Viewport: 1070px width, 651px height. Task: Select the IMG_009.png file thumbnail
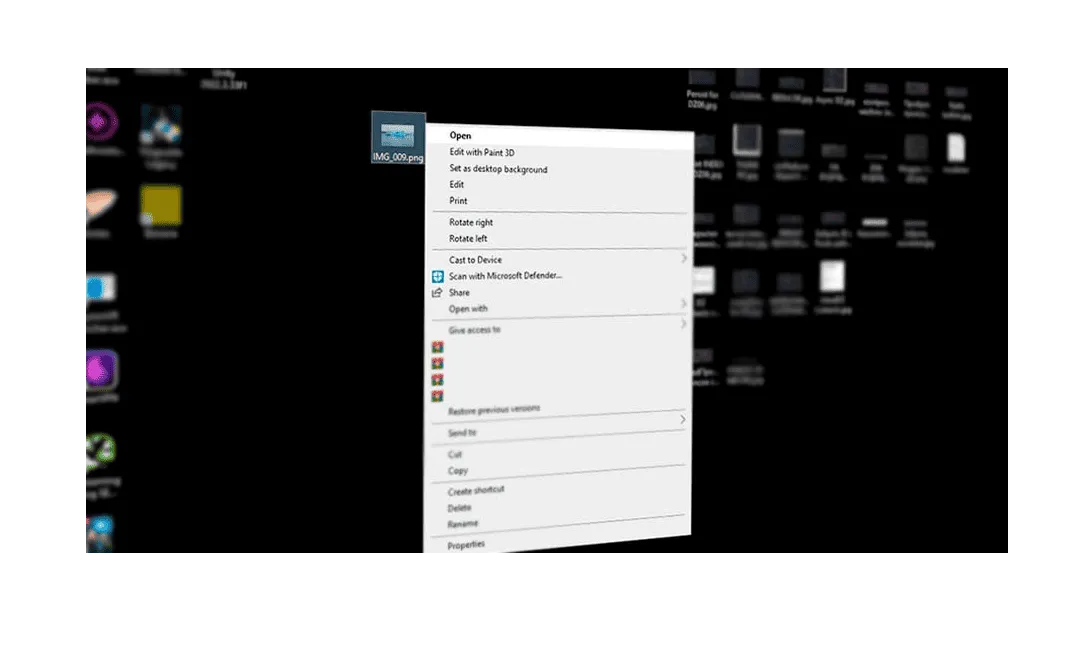click(398, 133)
